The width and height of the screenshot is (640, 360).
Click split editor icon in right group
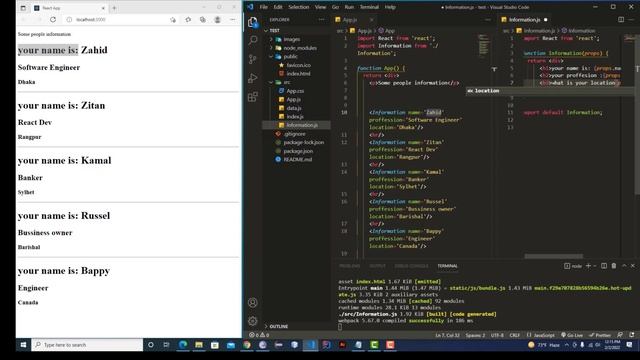tap(621, 19)
